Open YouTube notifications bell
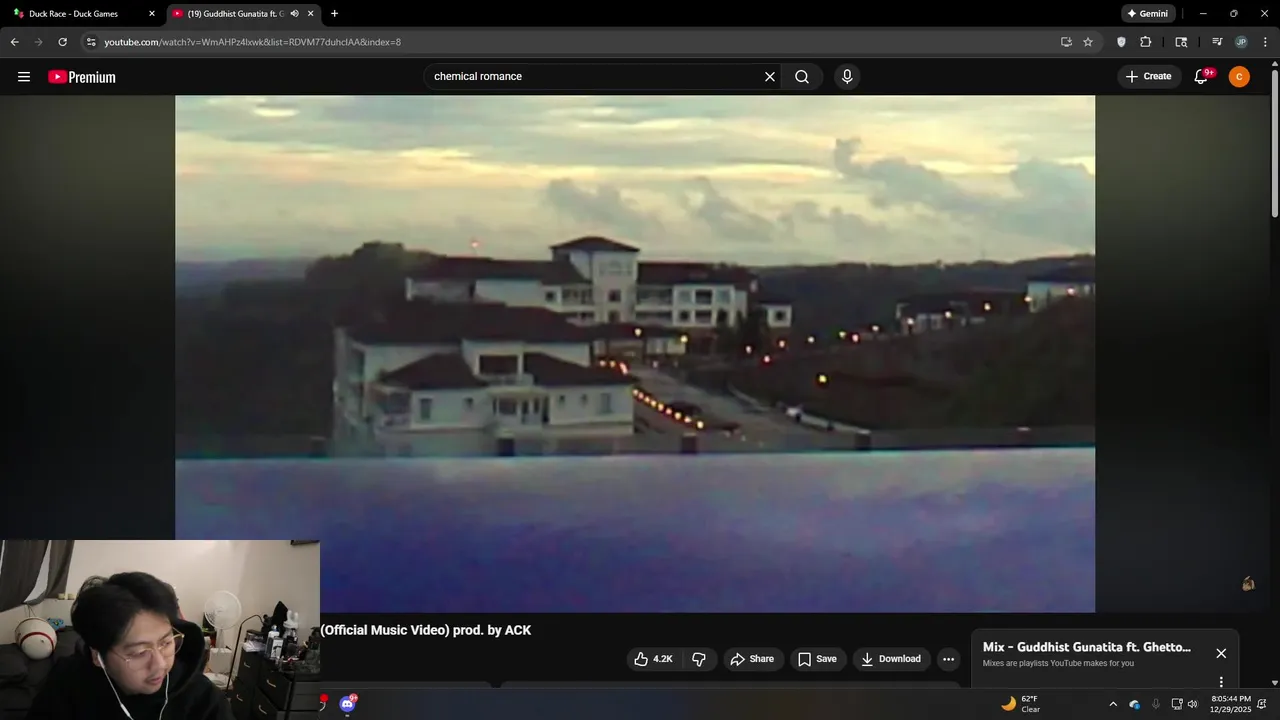Screen dimensions: 1280x720 [1202, 77]
